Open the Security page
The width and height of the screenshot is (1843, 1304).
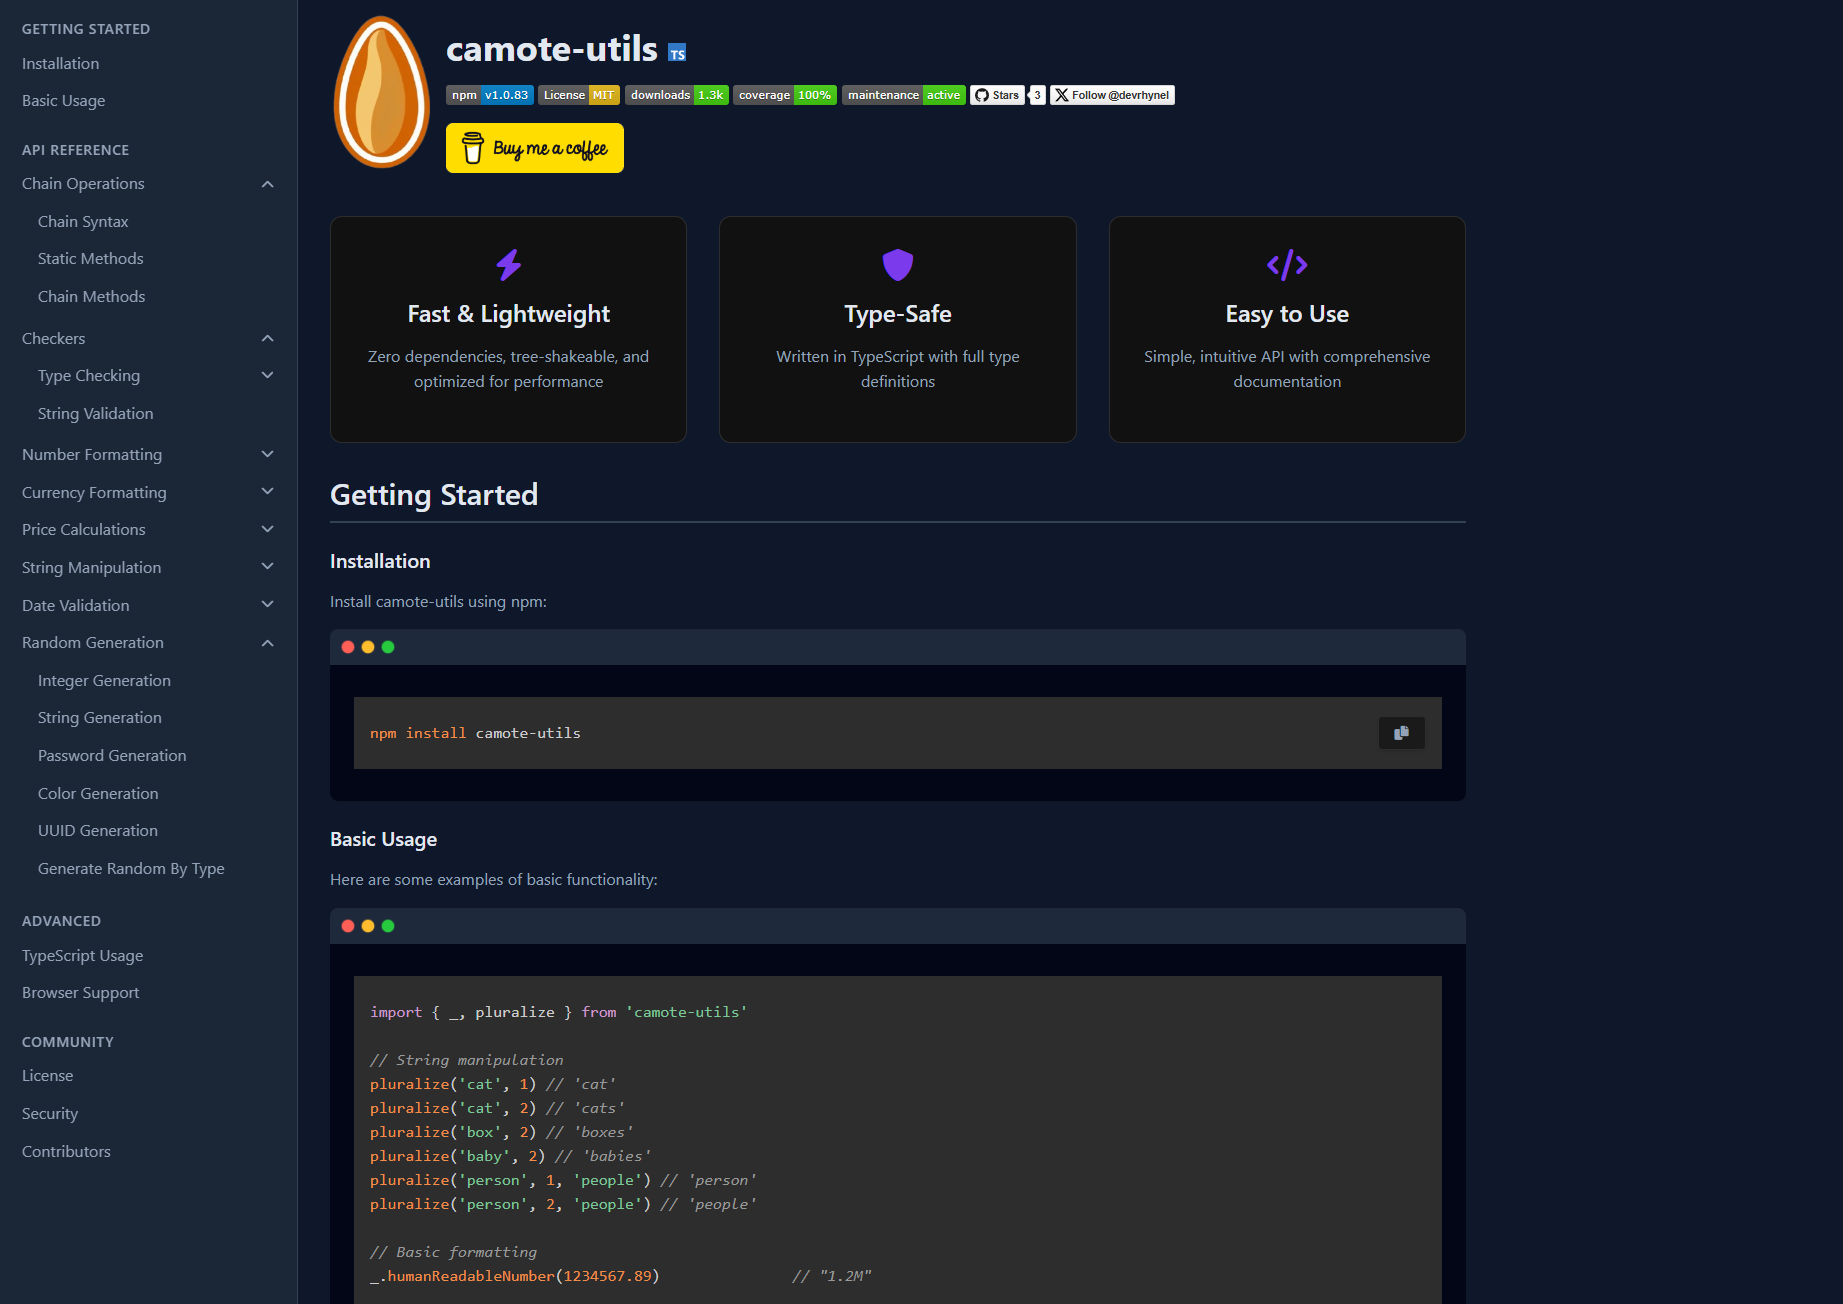coord(50,1114)
